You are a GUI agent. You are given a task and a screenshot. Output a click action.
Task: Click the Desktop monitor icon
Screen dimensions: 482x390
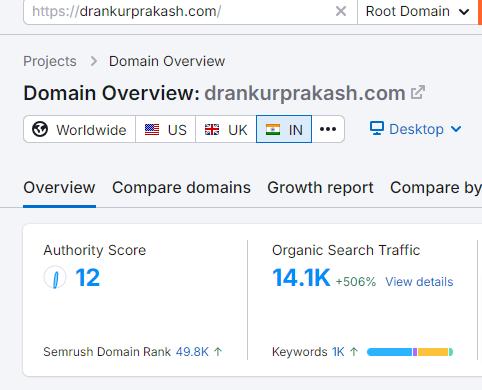point(377,129)
